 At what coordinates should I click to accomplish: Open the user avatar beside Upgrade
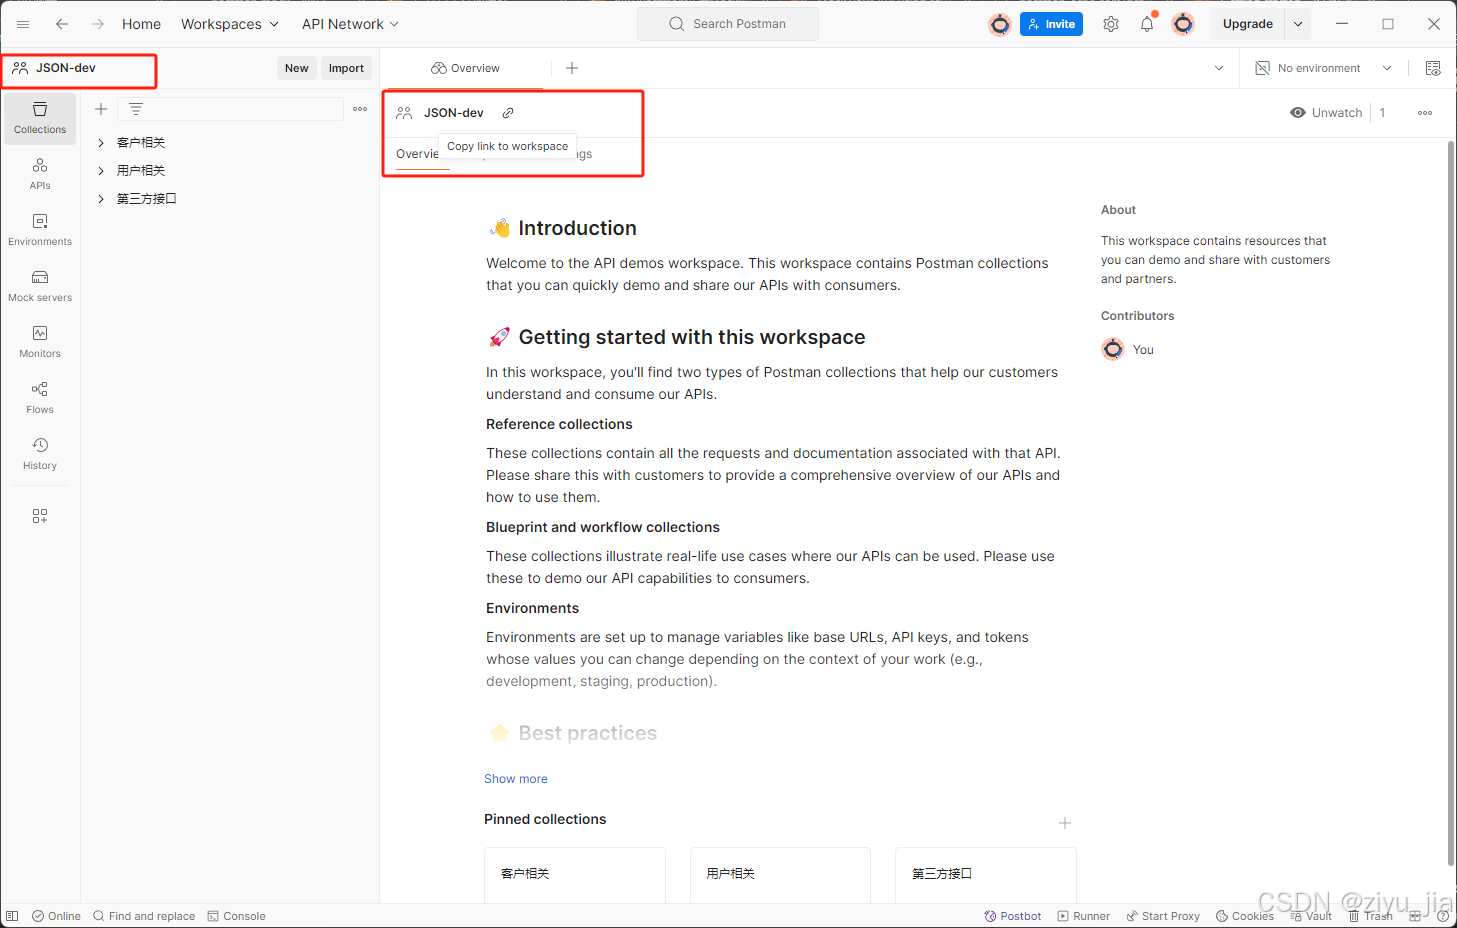1183,24
